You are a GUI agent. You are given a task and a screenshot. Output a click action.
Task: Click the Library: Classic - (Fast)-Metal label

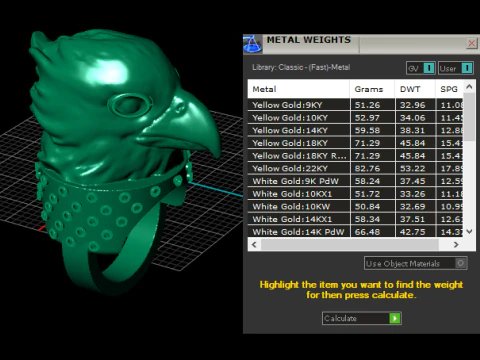pos(301,67)
